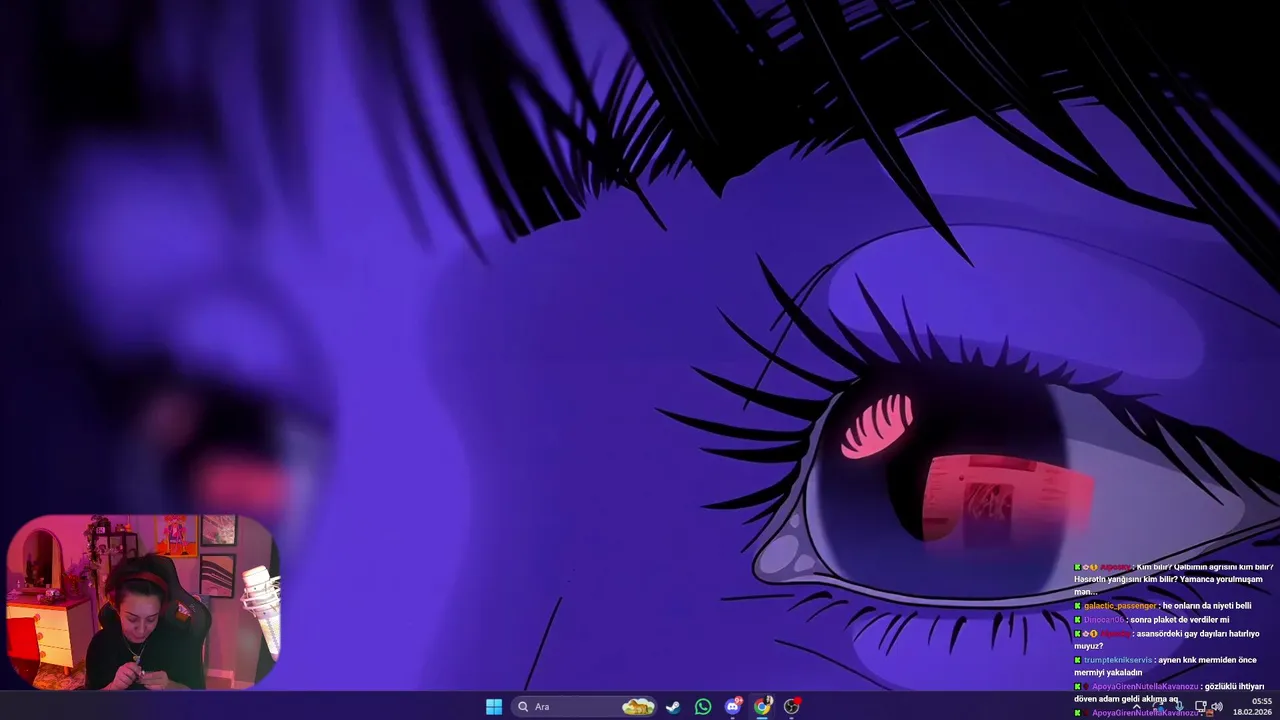Image resolution: width=1280 pixels, height=720 pixels.
Task: Click trumpteknikservis username in chat
Action: (1118, 660)
